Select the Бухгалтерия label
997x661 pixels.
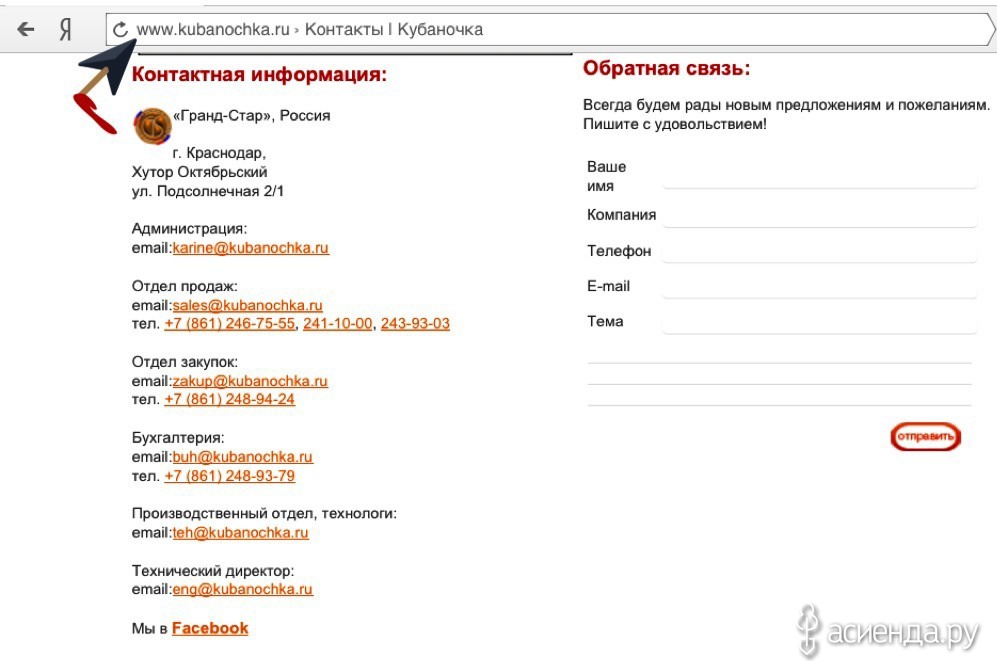pyautogui.click(x=178, y=438)
